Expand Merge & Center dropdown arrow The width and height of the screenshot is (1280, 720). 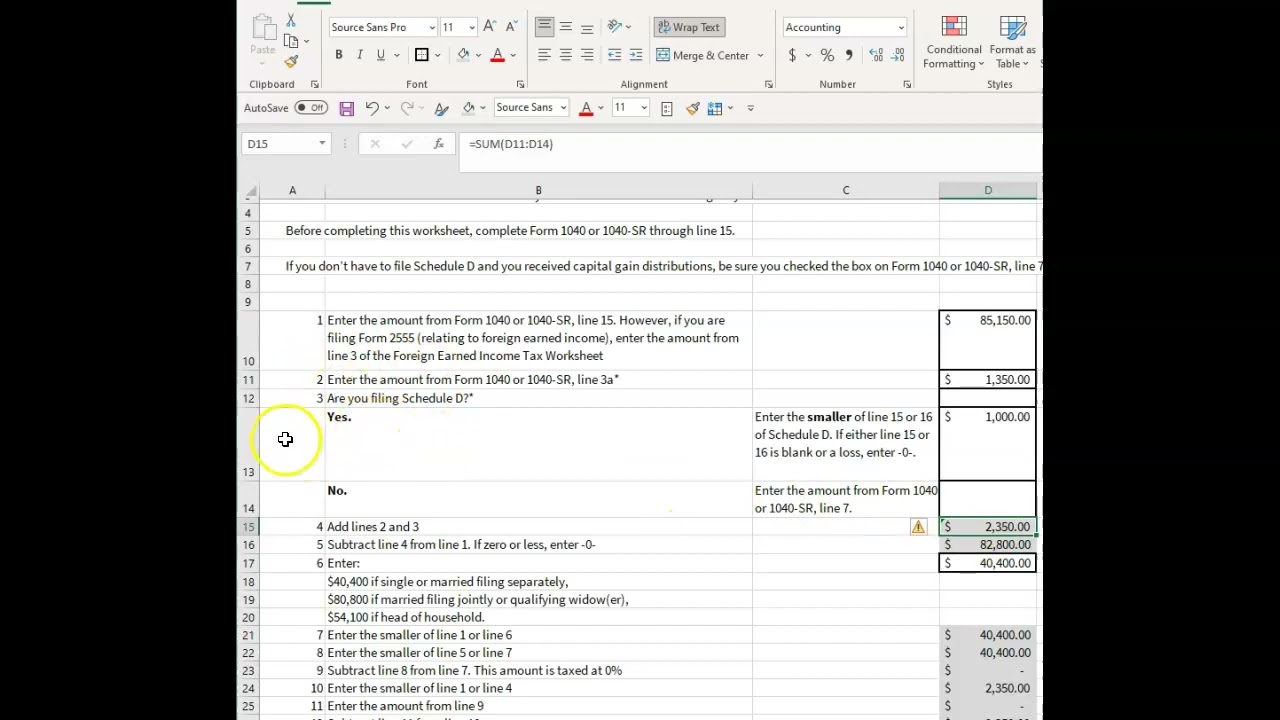click(x=760, y=56)
